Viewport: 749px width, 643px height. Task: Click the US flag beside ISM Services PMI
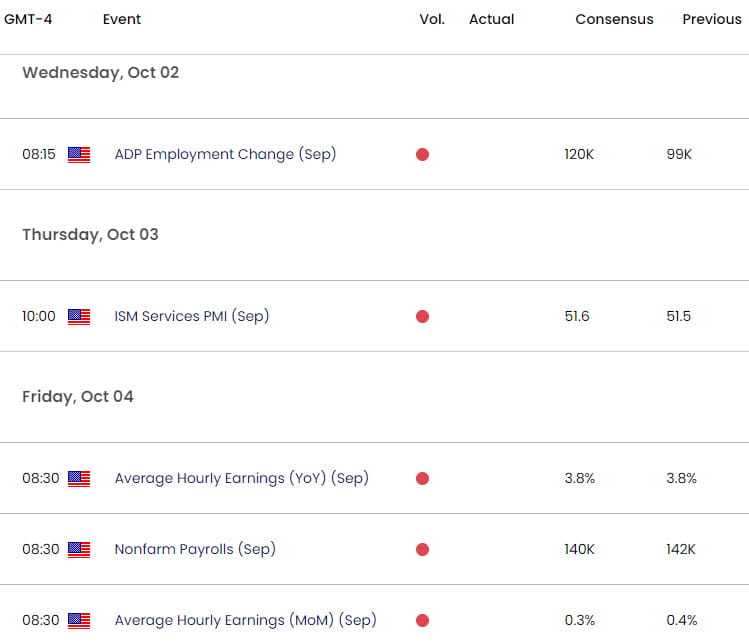pyautogui.click(x=79, y=317)
